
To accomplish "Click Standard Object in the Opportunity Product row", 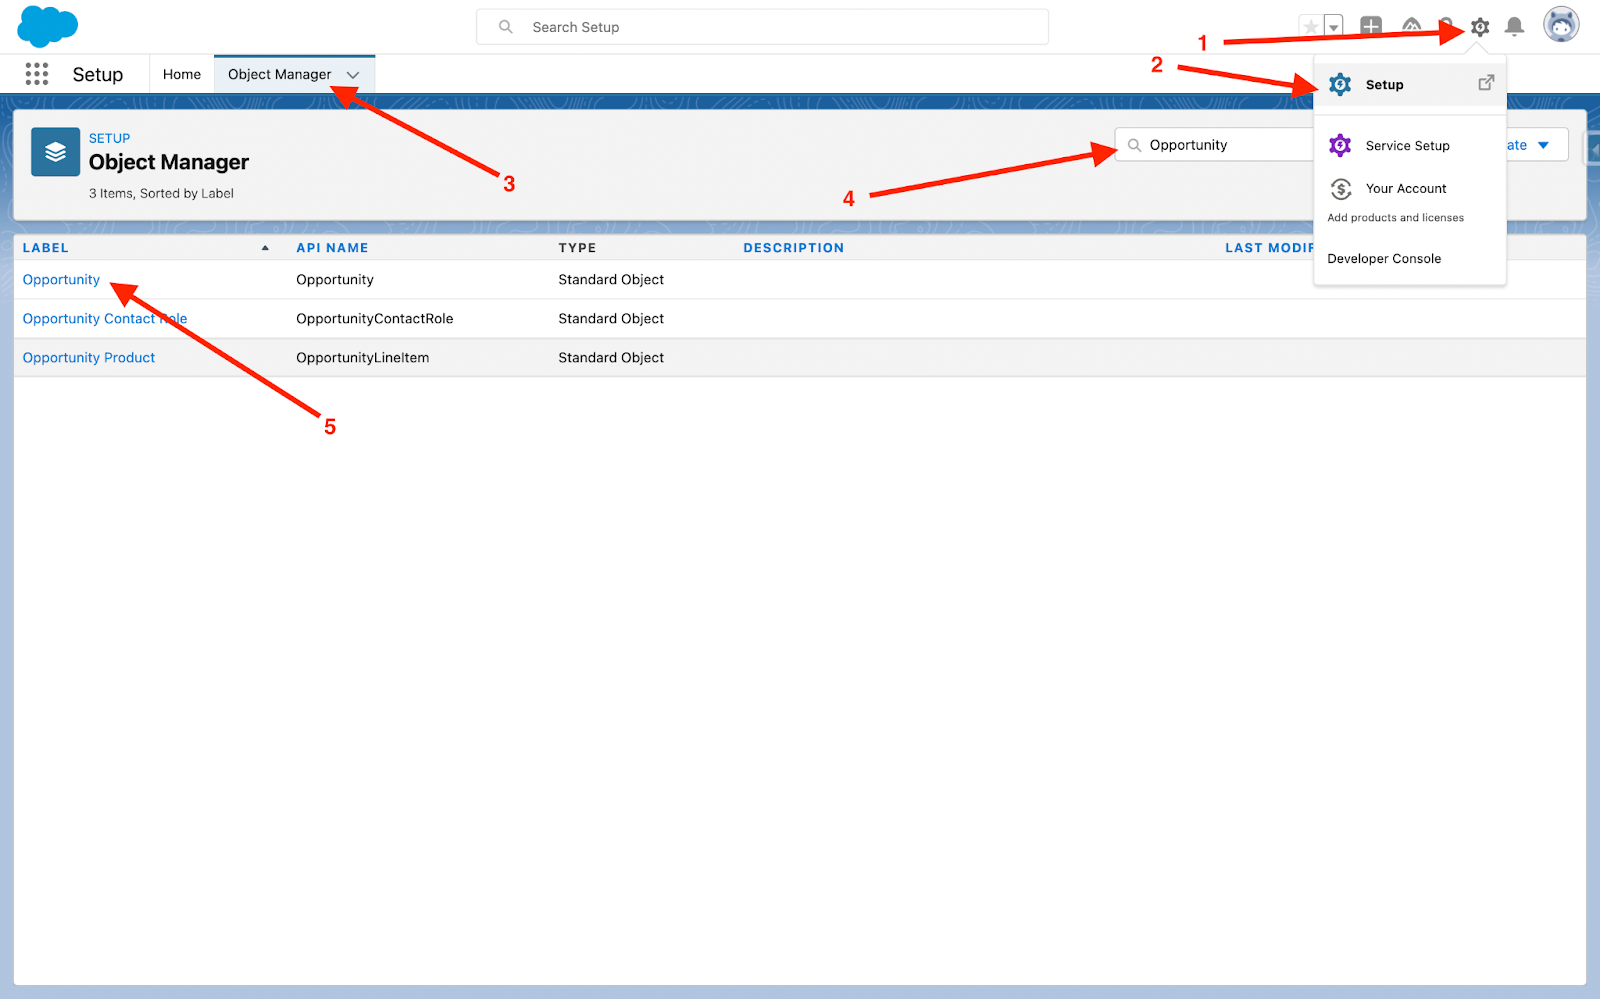I will point(611,358).
